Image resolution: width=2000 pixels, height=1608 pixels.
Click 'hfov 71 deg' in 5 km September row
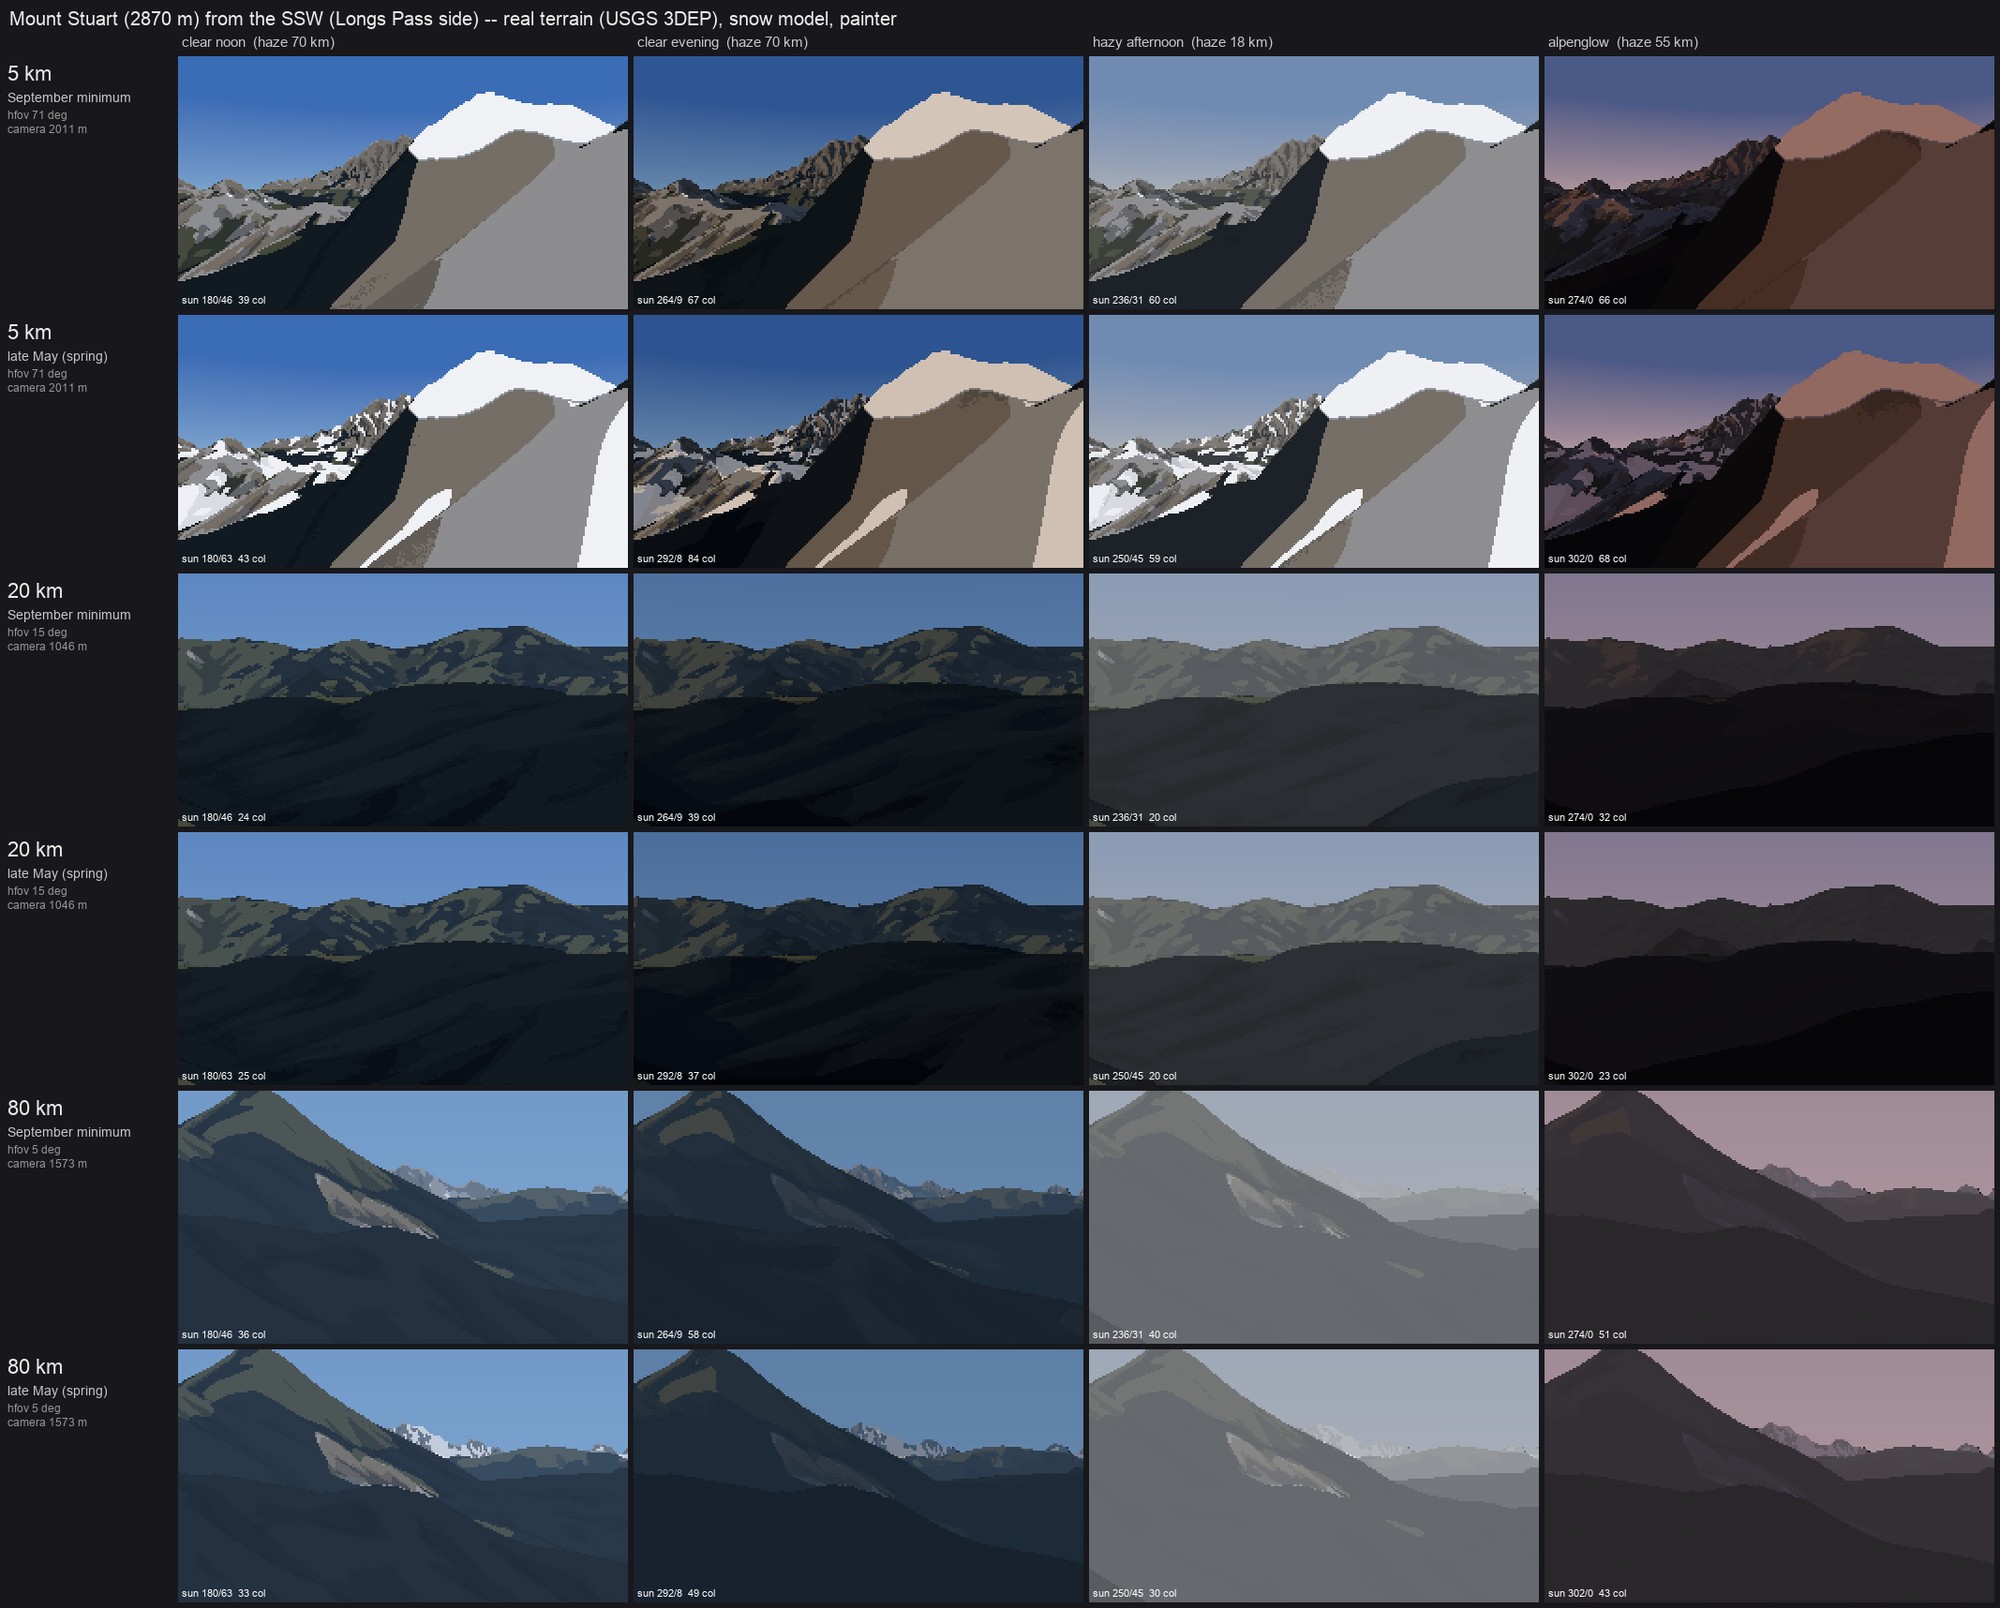(x=37, y=115)
